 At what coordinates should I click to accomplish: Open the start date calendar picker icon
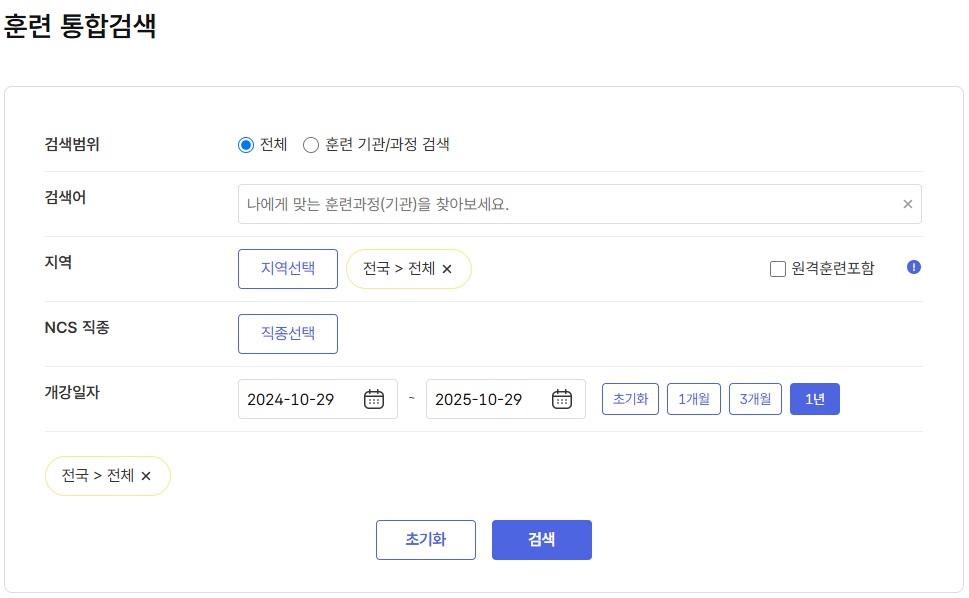(x=373, y=398)
